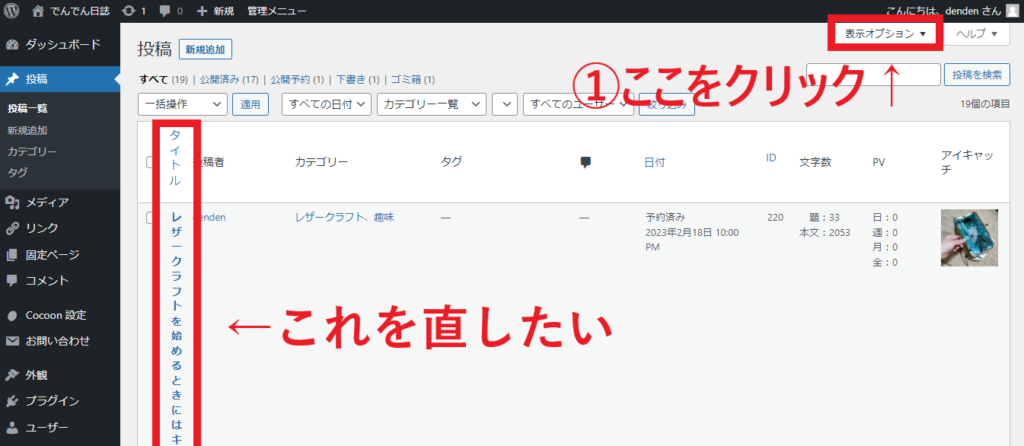Open the すべてのユーザー dropdown

pos(579,104)
